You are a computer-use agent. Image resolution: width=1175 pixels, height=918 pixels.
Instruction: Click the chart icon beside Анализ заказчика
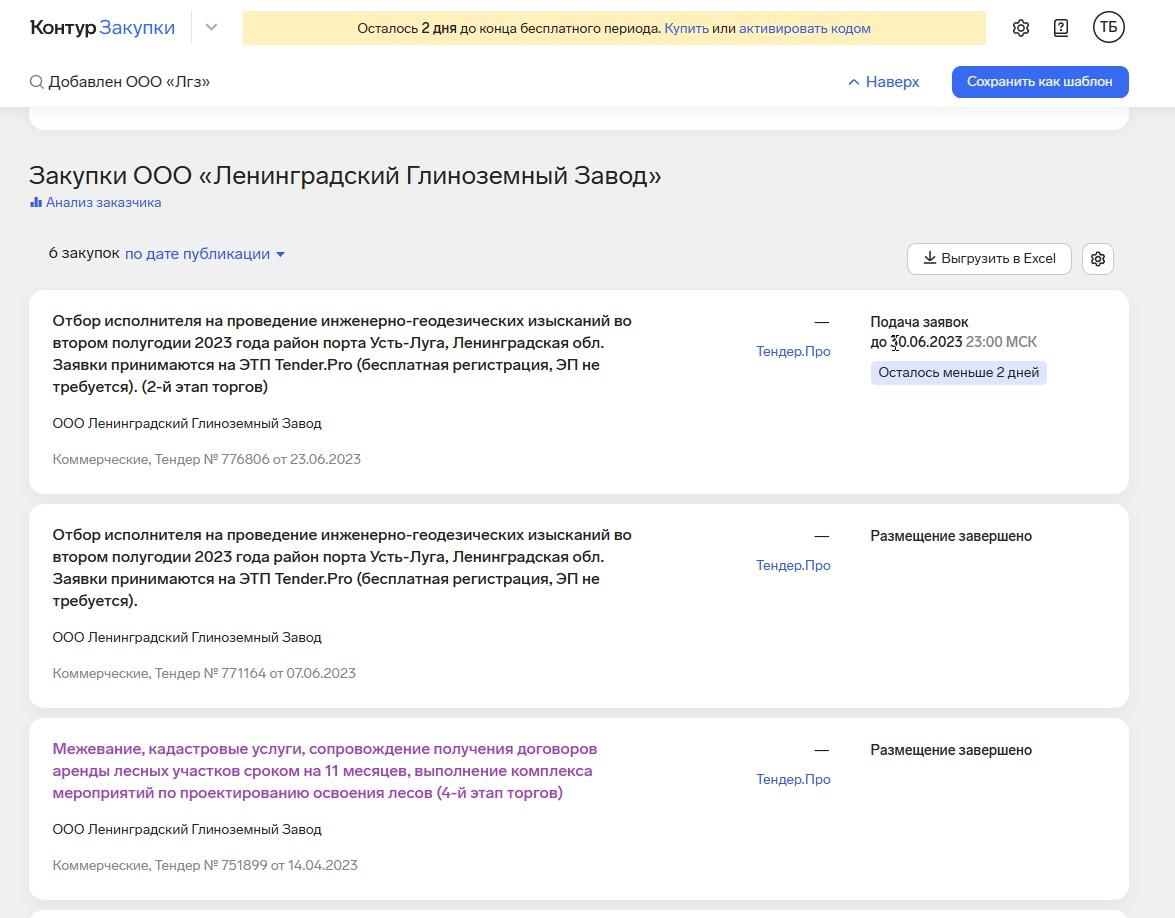pyautogui.click(x=36, y=202)
